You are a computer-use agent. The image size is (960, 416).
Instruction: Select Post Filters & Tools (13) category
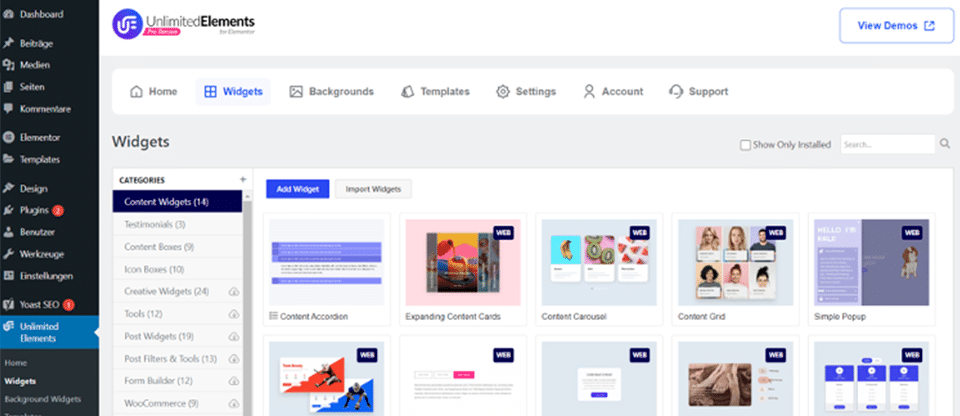[x=178, y=358]
